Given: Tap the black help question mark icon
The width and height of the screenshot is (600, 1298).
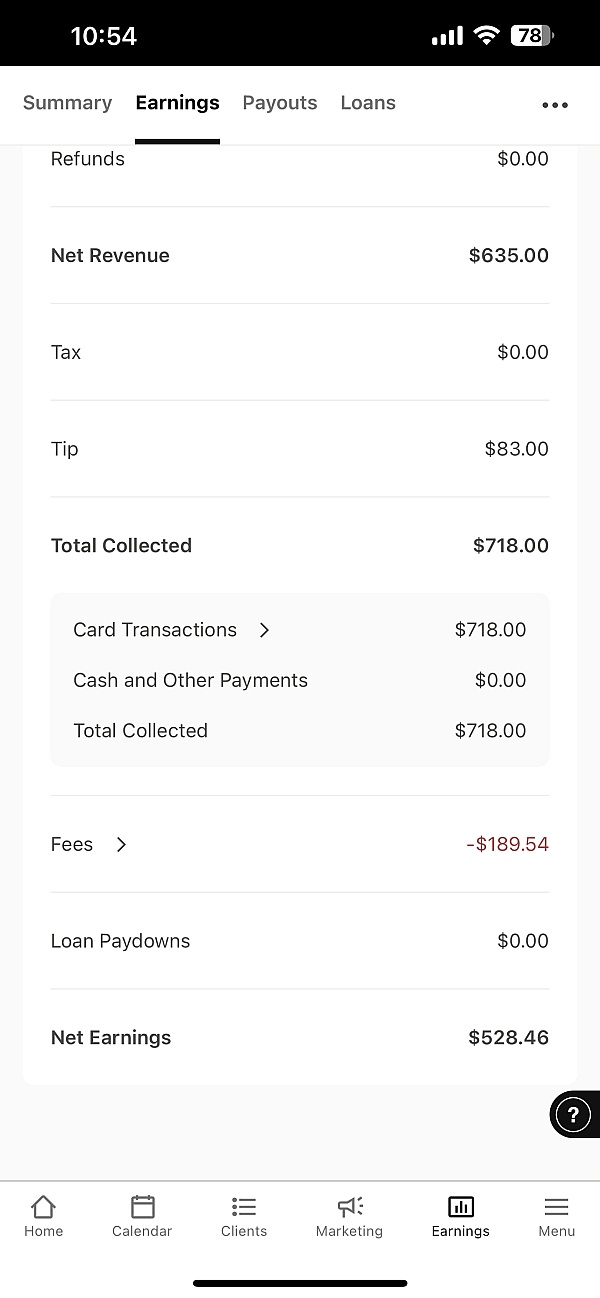Looking at the screenshot, I should click(573, 1114).
